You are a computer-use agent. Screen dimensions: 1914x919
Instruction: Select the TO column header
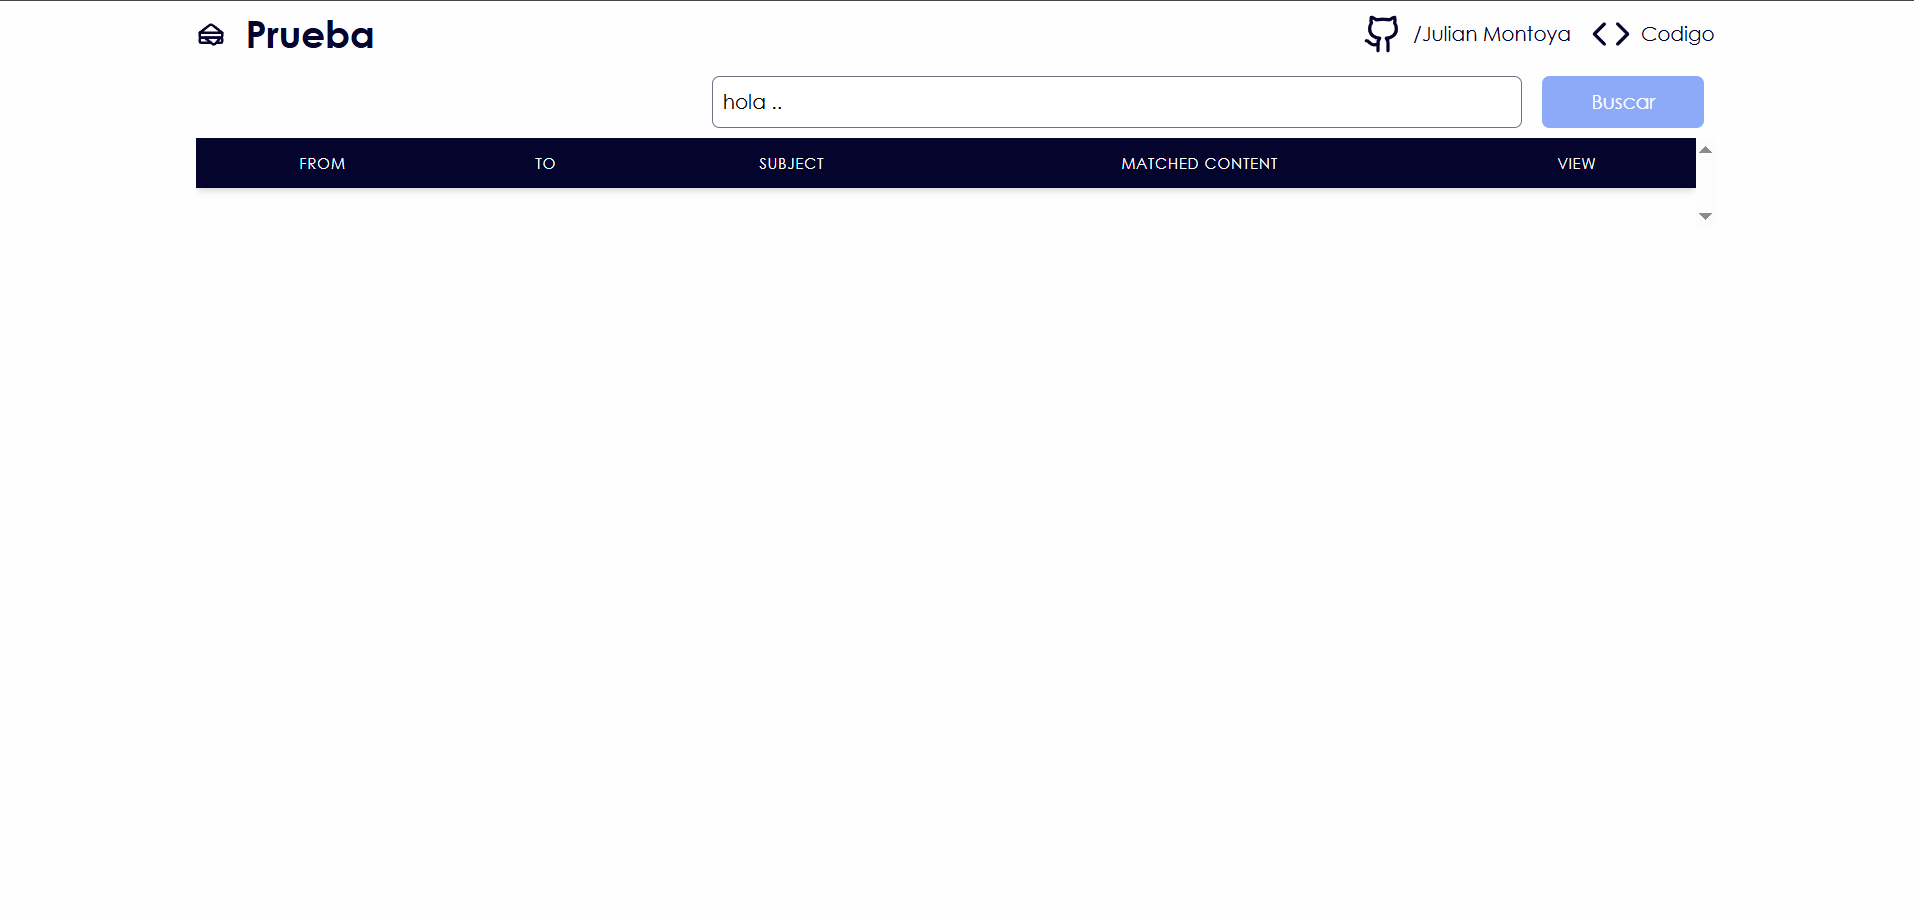[x=545, y=164]
